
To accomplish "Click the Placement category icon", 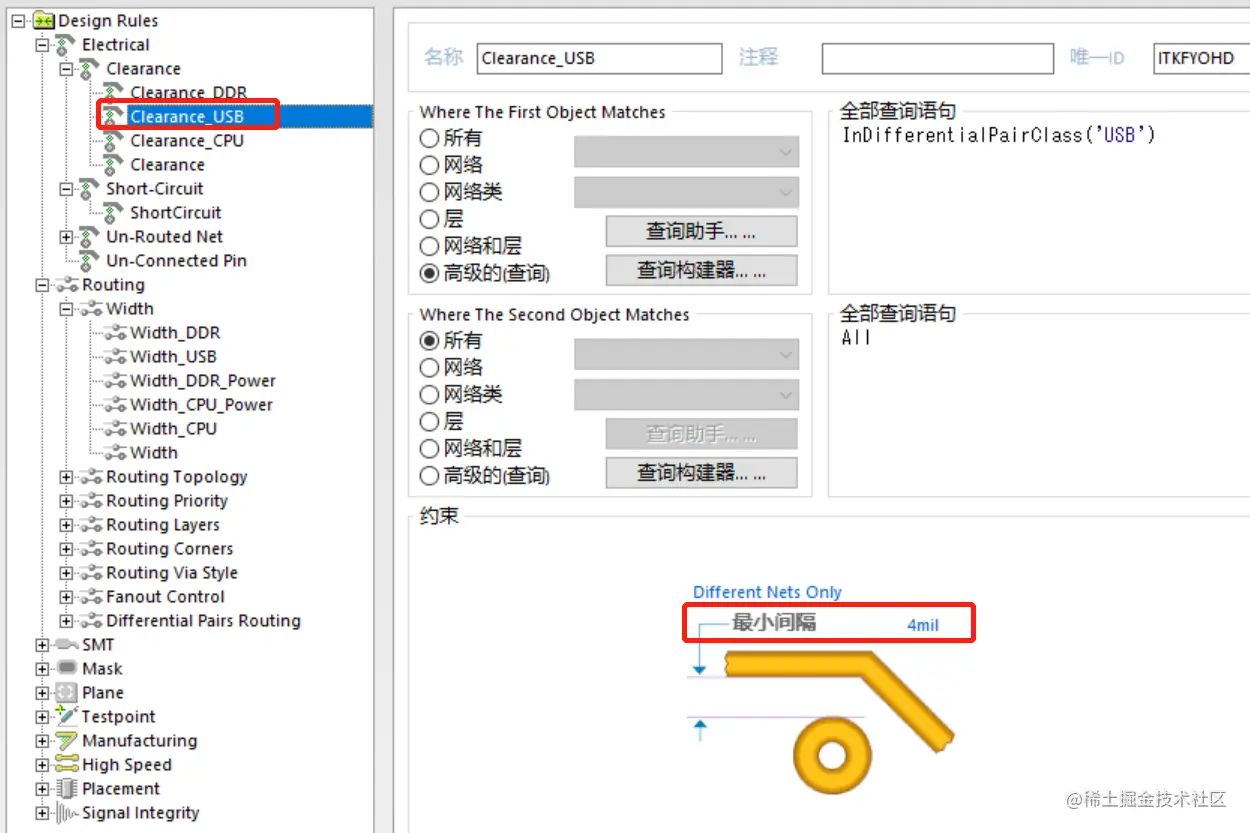I will [x=67, y=788].
